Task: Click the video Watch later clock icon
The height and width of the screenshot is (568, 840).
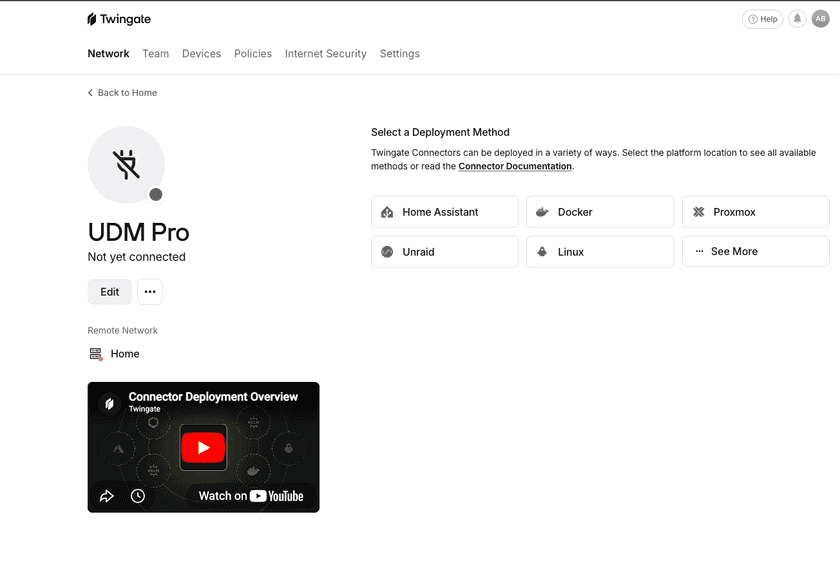Action: point(138,496)
